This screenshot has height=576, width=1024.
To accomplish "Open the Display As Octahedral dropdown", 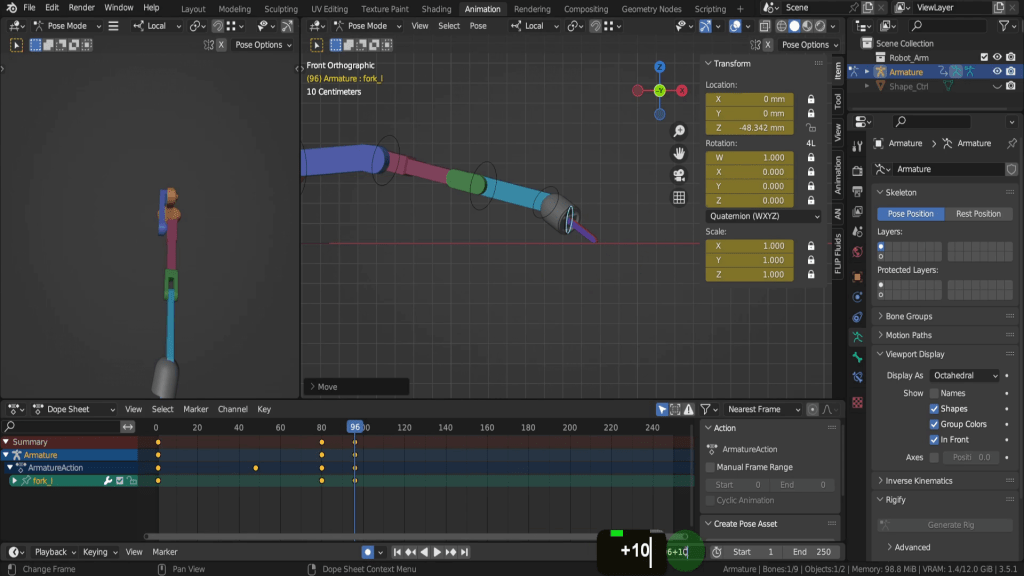I will pos(964,375).
